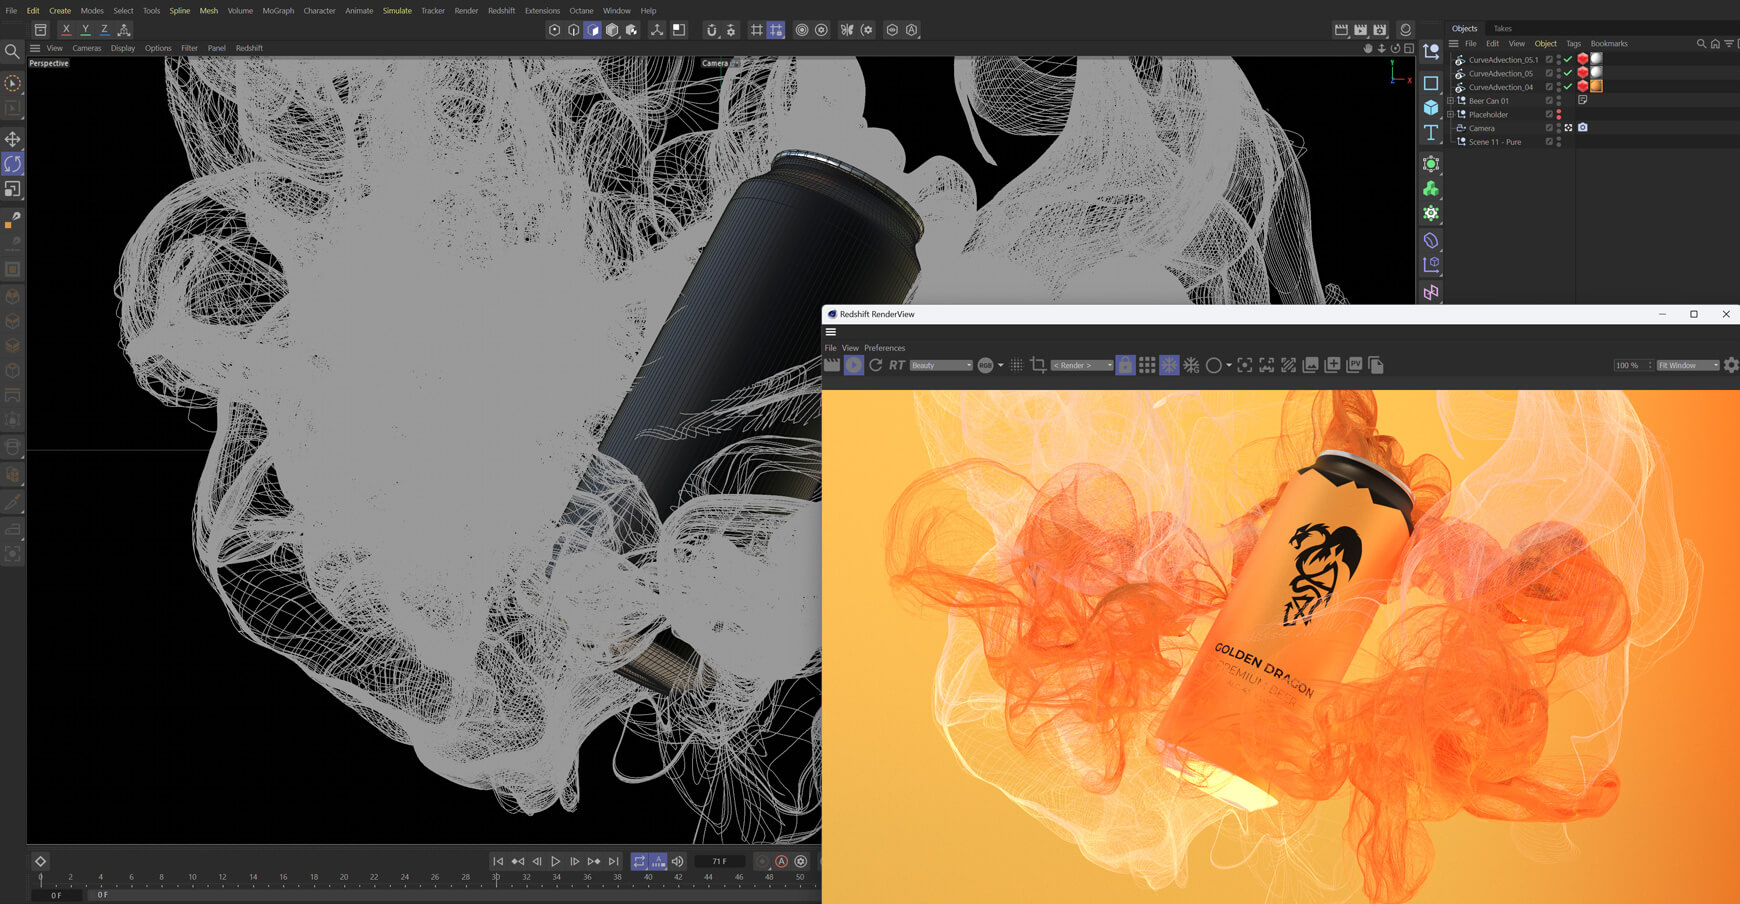
Task: Open the Objects manager hamburger menu
Action: [1454, 44]
